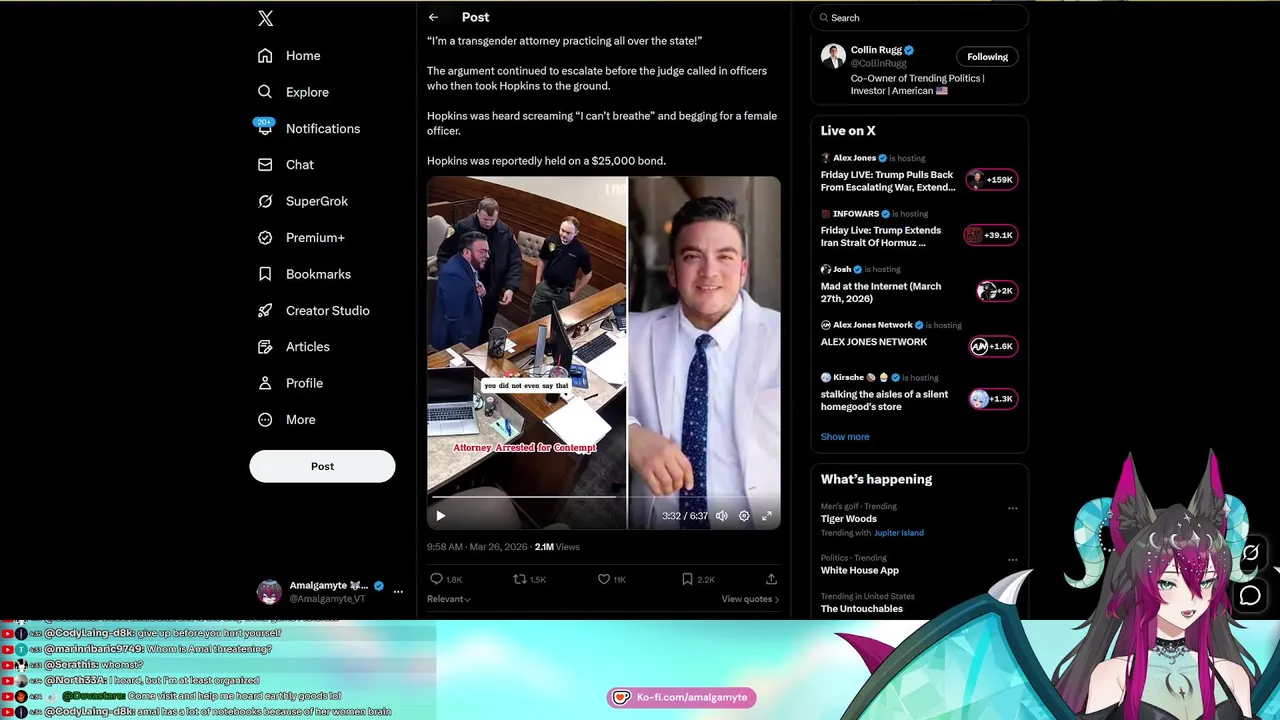Click the back arrow beside Post
The image size is (1280, 720).
coord(433,17)
